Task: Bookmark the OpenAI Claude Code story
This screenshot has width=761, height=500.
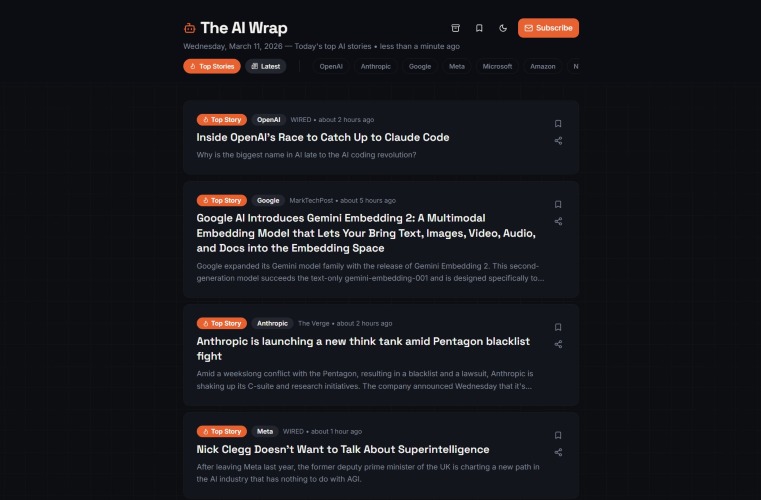Action: tap(558, 124)
